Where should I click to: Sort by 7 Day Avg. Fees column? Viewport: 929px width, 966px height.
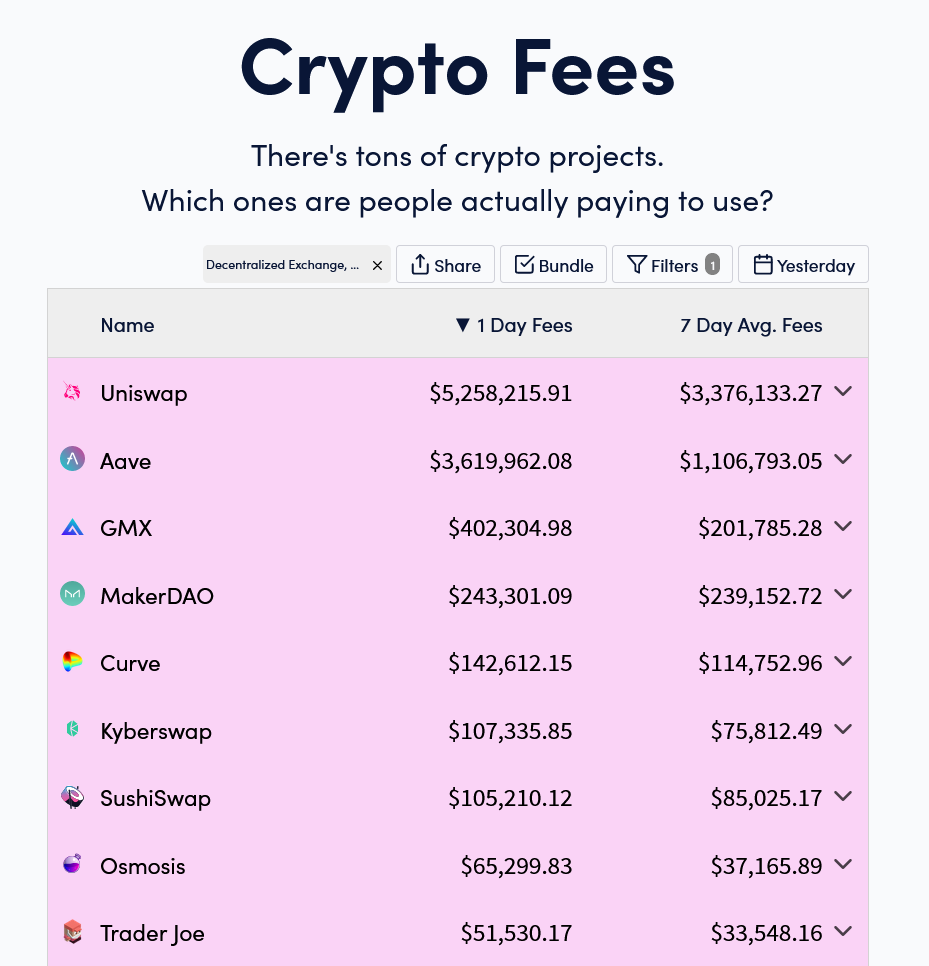tap(751, 325)
